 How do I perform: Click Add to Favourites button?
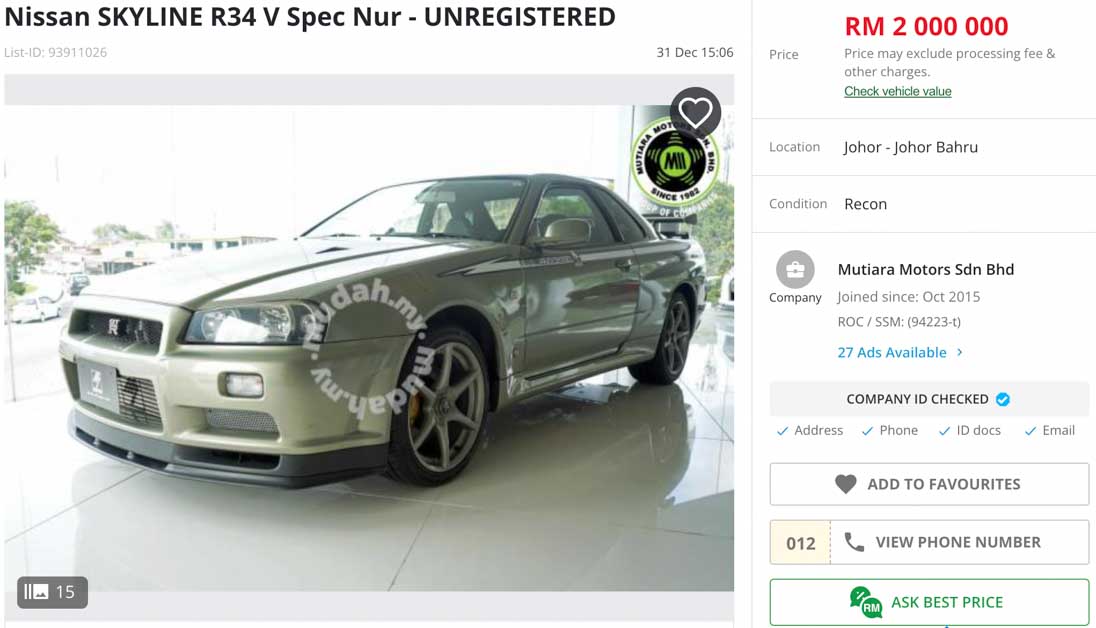click(x=929, y=484)
